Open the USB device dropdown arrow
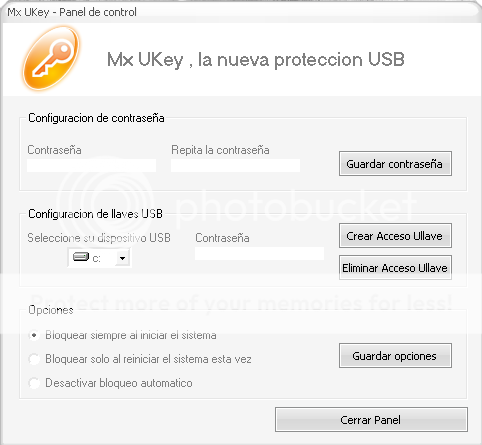 coord(122,258)
